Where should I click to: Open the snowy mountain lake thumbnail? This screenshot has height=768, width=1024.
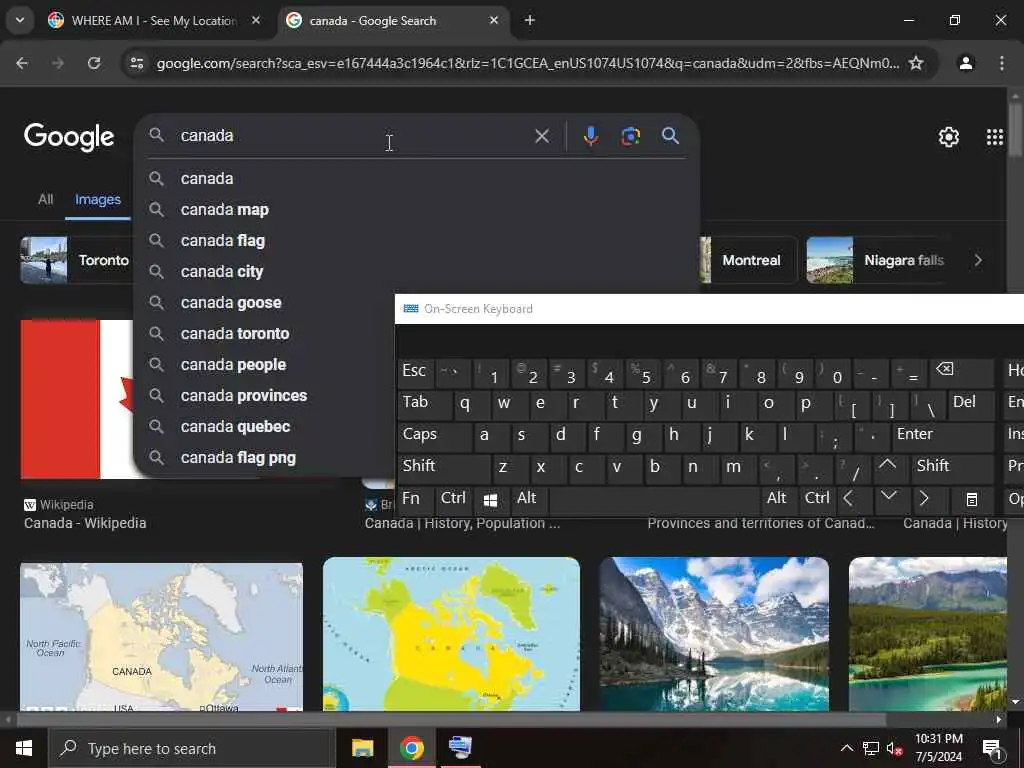click(x=714, y=633)
